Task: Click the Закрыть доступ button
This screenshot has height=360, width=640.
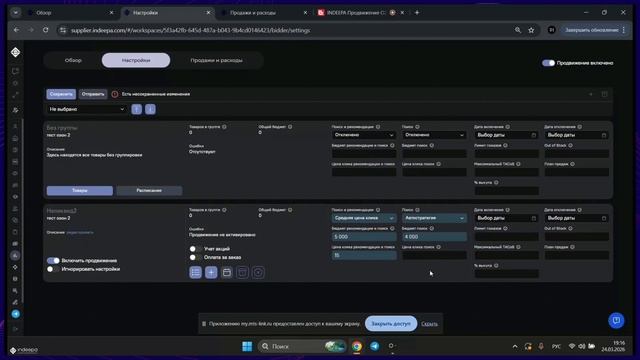Action: [391, 324]
